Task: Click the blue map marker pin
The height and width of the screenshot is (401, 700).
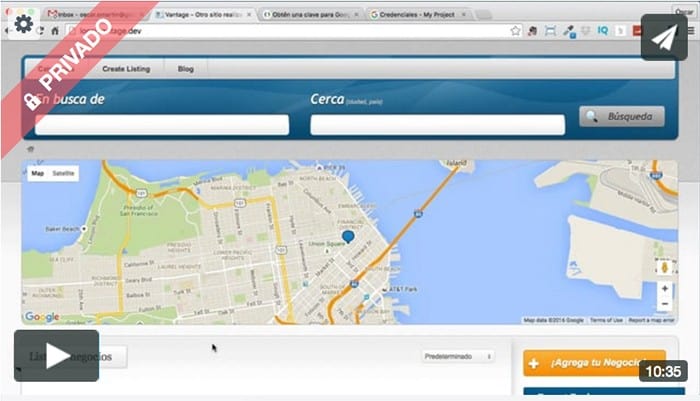Action: [x=348, y=237]
